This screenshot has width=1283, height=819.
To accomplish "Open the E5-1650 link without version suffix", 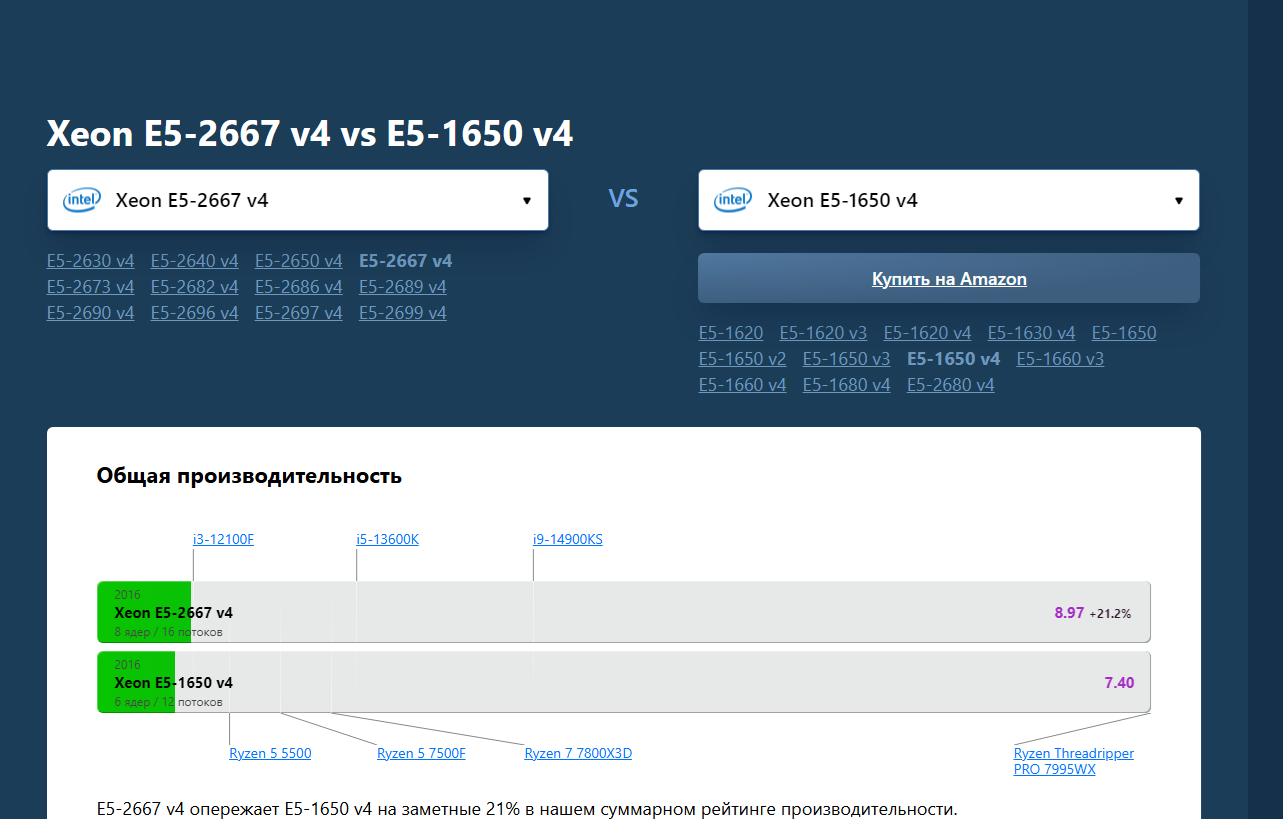I will 1124,333.
